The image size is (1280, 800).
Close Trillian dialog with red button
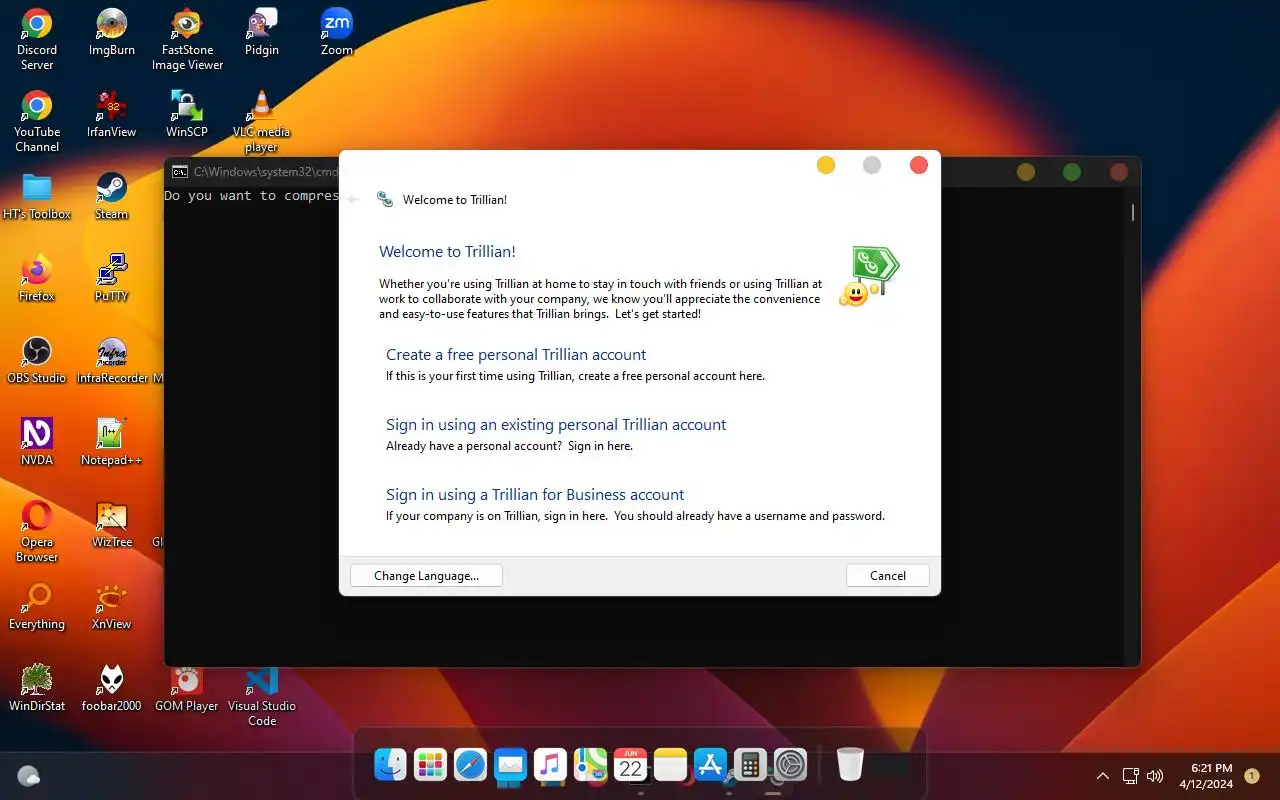(918, 165)
